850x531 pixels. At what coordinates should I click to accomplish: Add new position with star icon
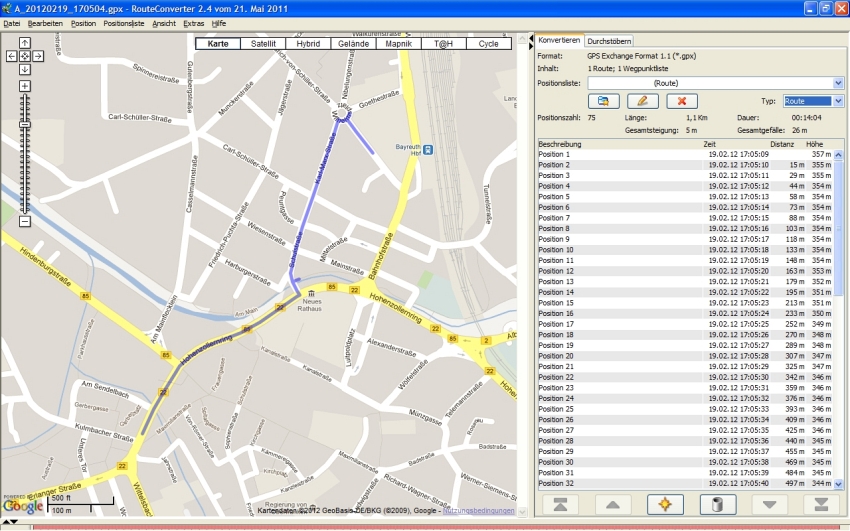pyautogui.click(x=665, y=504)
